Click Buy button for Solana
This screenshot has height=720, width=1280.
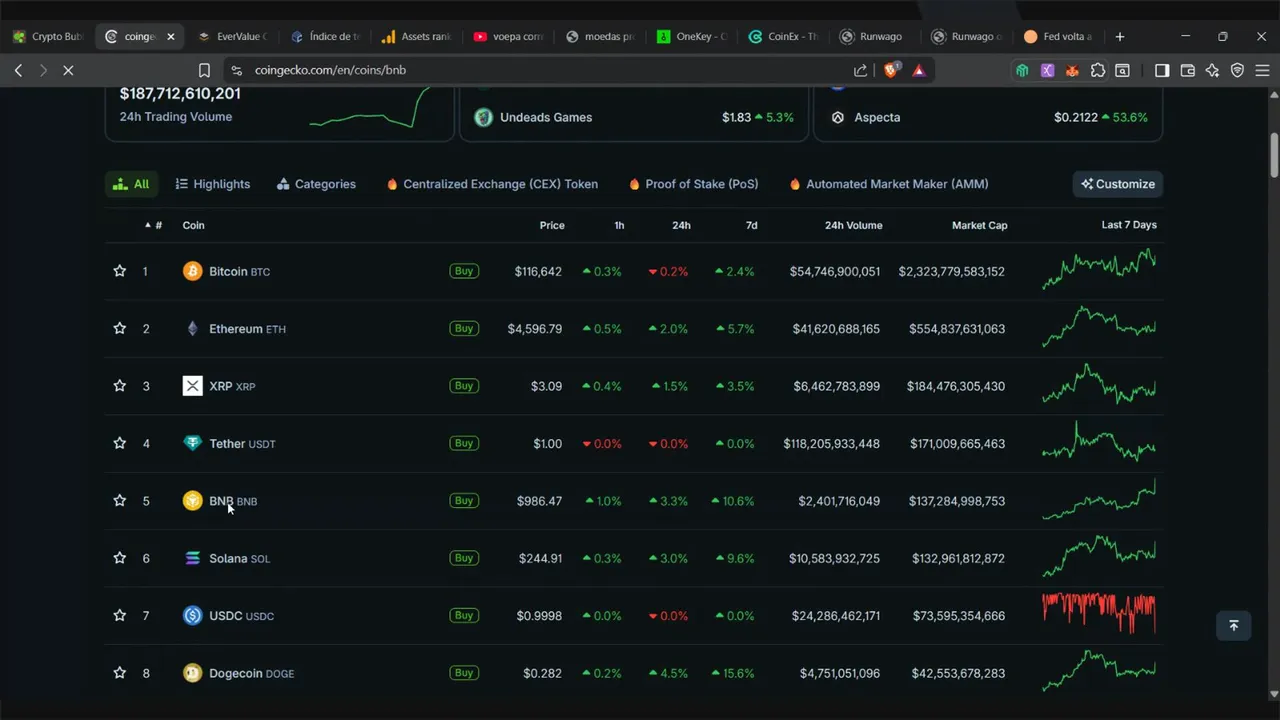tap(464, 558)
